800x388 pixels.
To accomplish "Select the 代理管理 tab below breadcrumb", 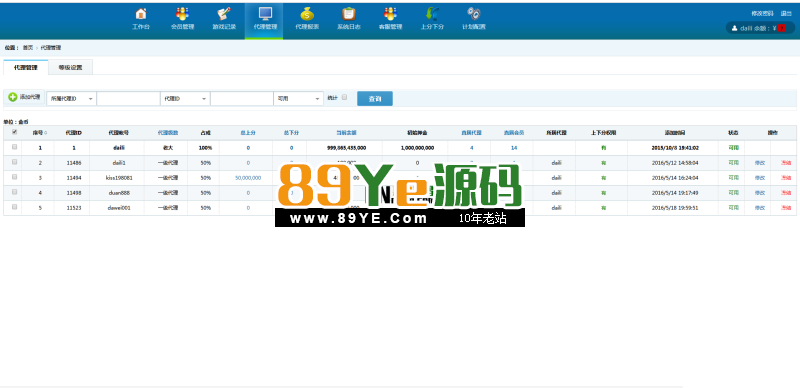I will (26, 67).
